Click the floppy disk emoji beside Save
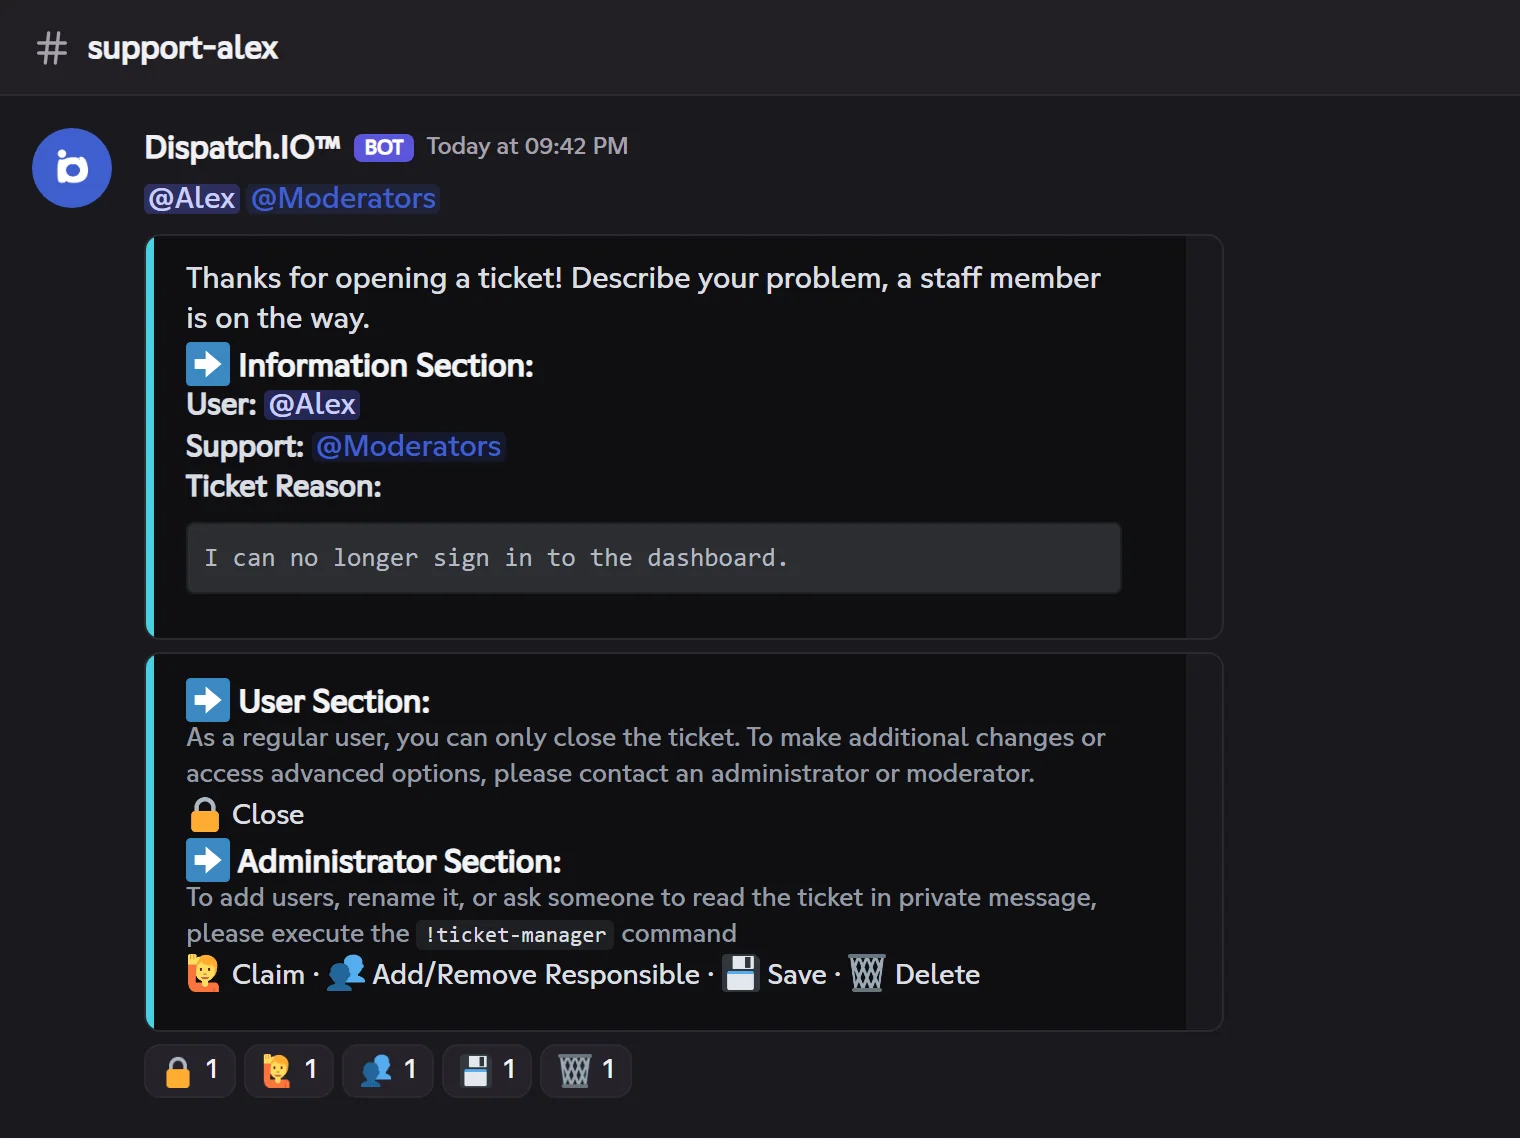This screenshot has width=1520, height=1140. click(741, 973)
